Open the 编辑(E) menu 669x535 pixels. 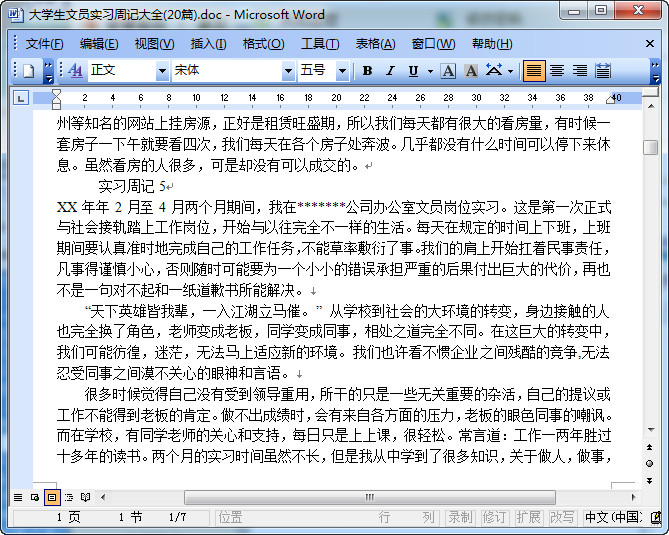tap(99, 44)
